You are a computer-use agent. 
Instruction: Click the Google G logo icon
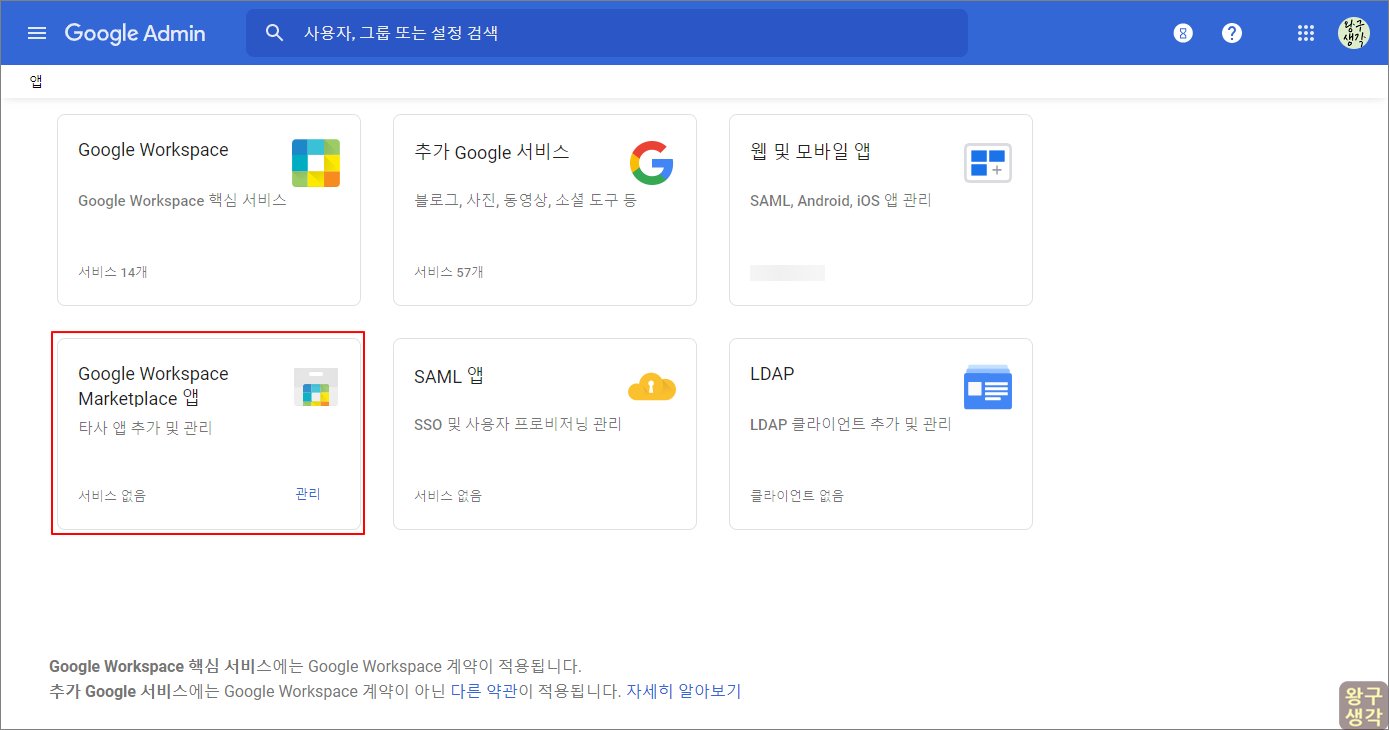click(x=652, y=163)
